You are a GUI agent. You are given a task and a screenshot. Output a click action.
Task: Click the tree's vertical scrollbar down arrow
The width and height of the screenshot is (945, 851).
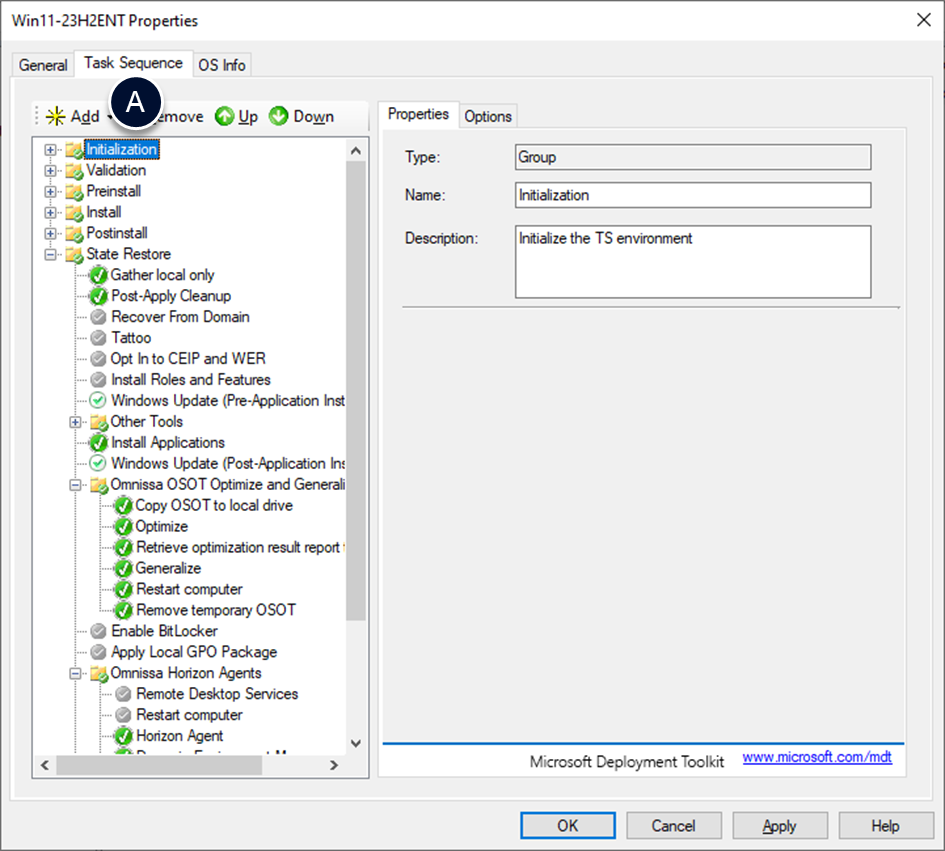point(356,743)
